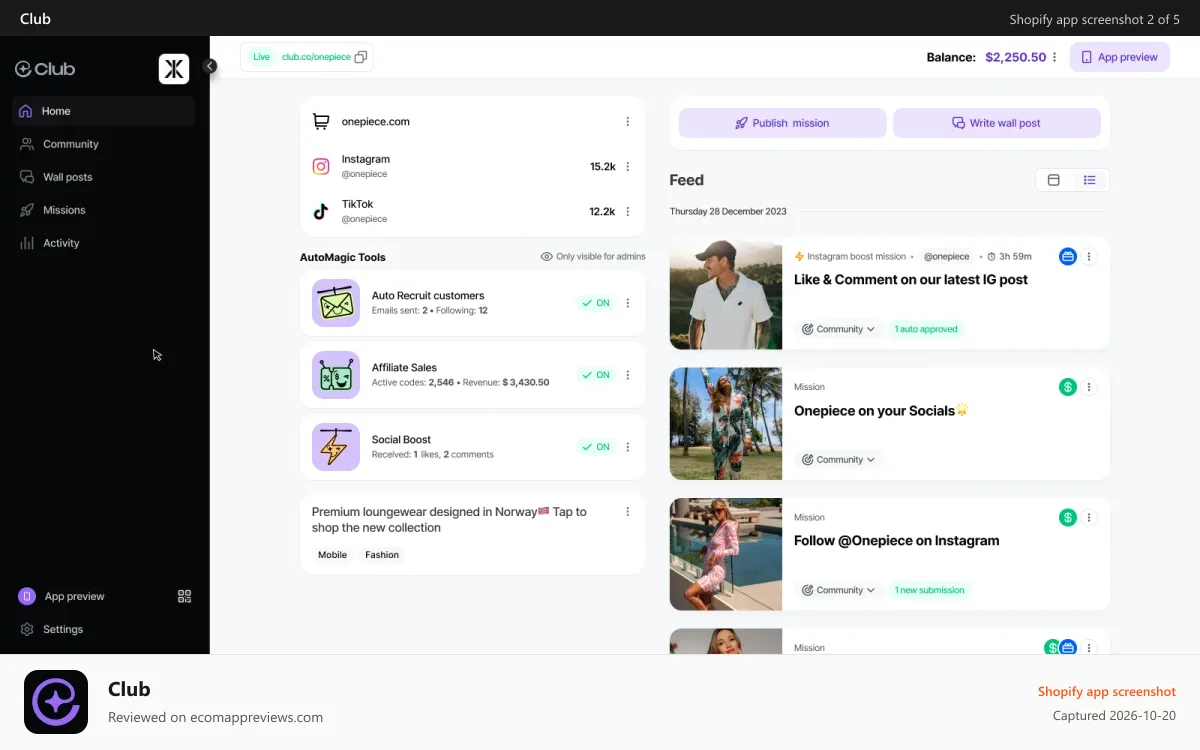Open the club.co/onepiece link
1200x750 pixels.
[x=316, y=57]
